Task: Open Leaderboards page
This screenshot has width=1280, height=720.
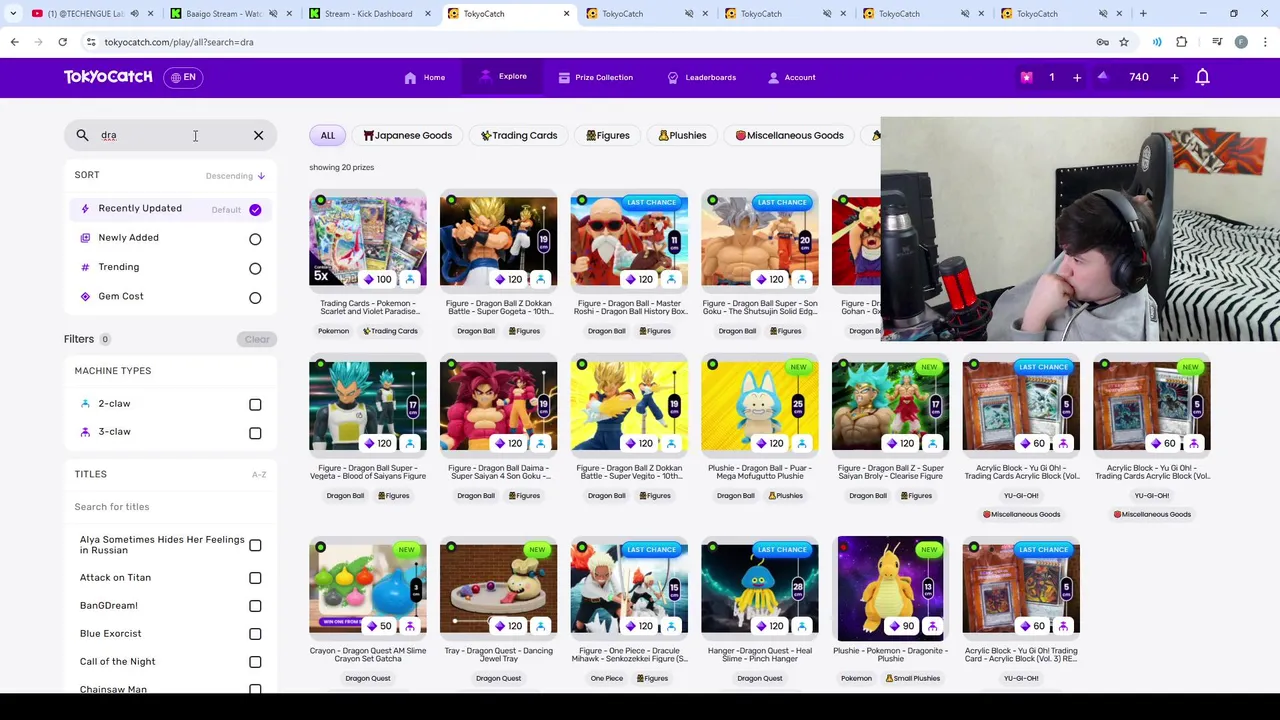Action: click(x=701, y=77)
